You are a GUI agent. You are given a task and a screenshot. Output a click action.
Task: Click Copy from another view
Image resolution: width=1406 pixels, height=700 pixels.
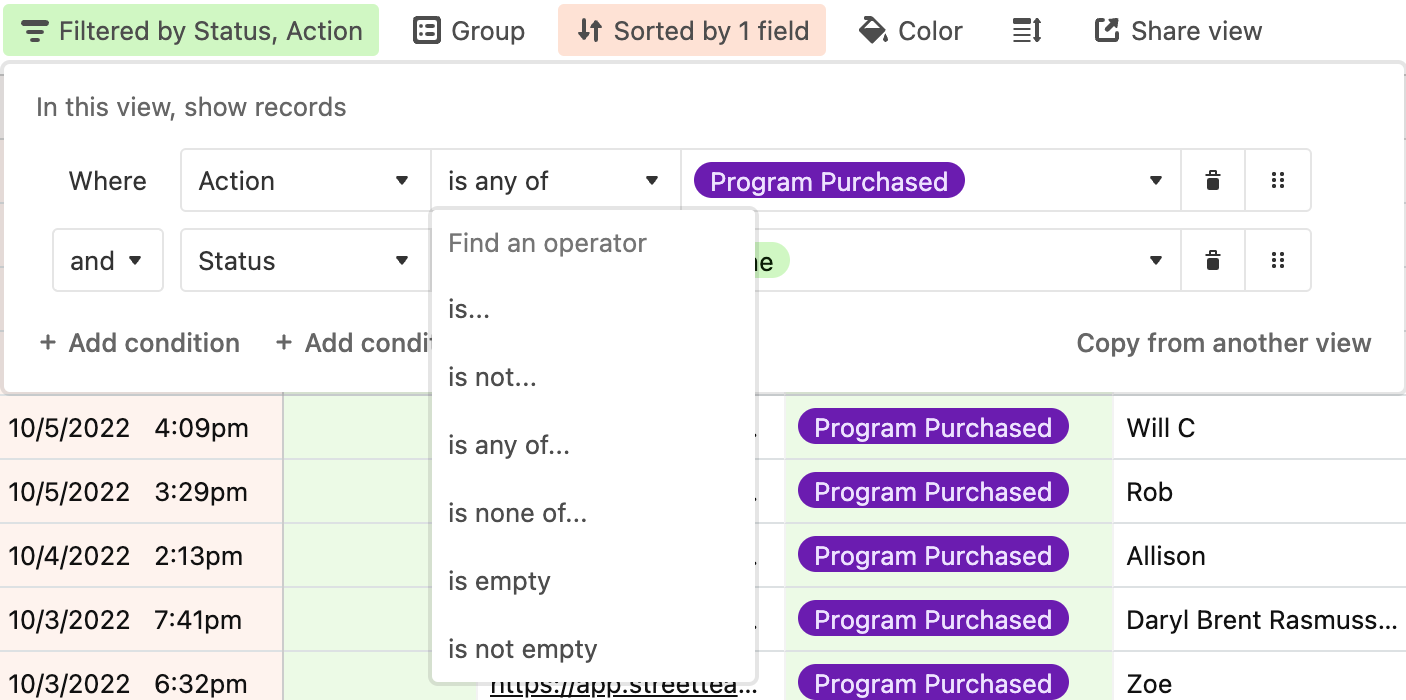click(1223, 343)
